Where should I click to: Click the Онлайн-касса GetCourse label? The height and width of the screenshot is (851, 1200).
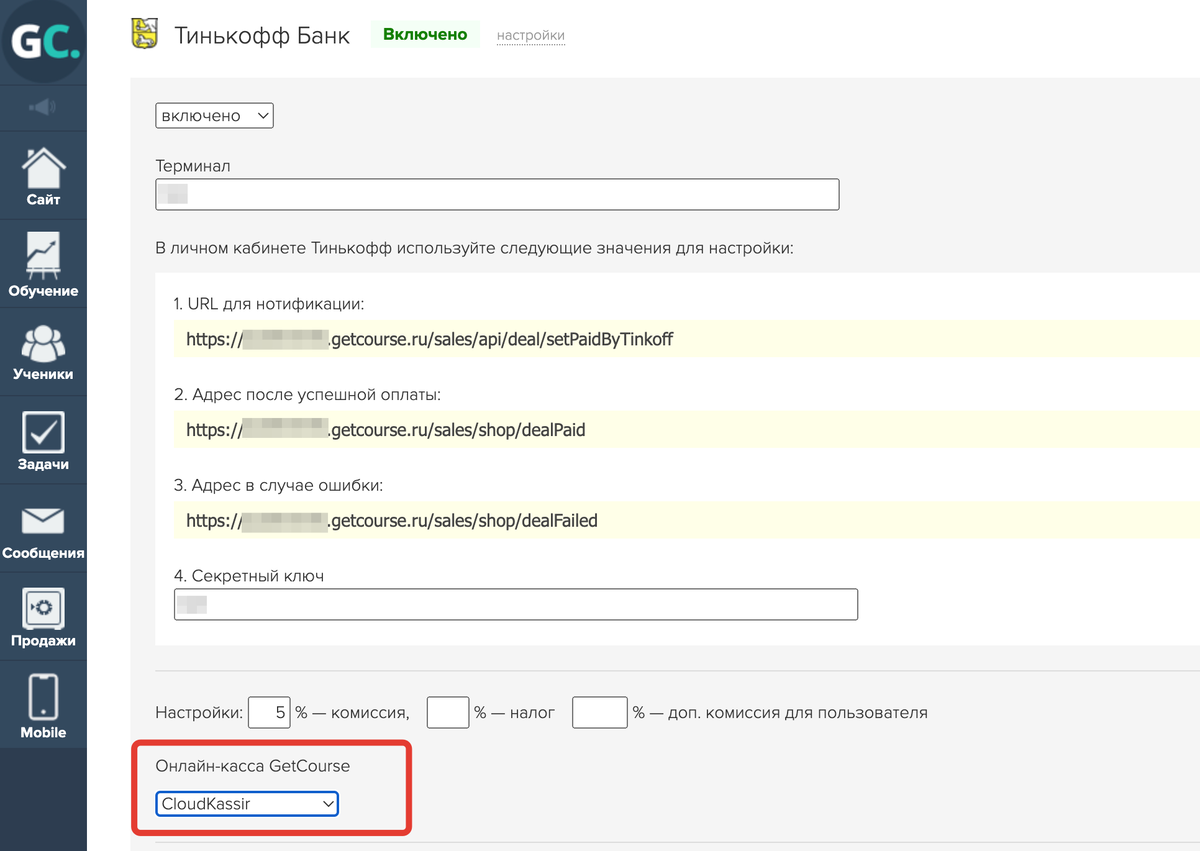coord(253,767)
